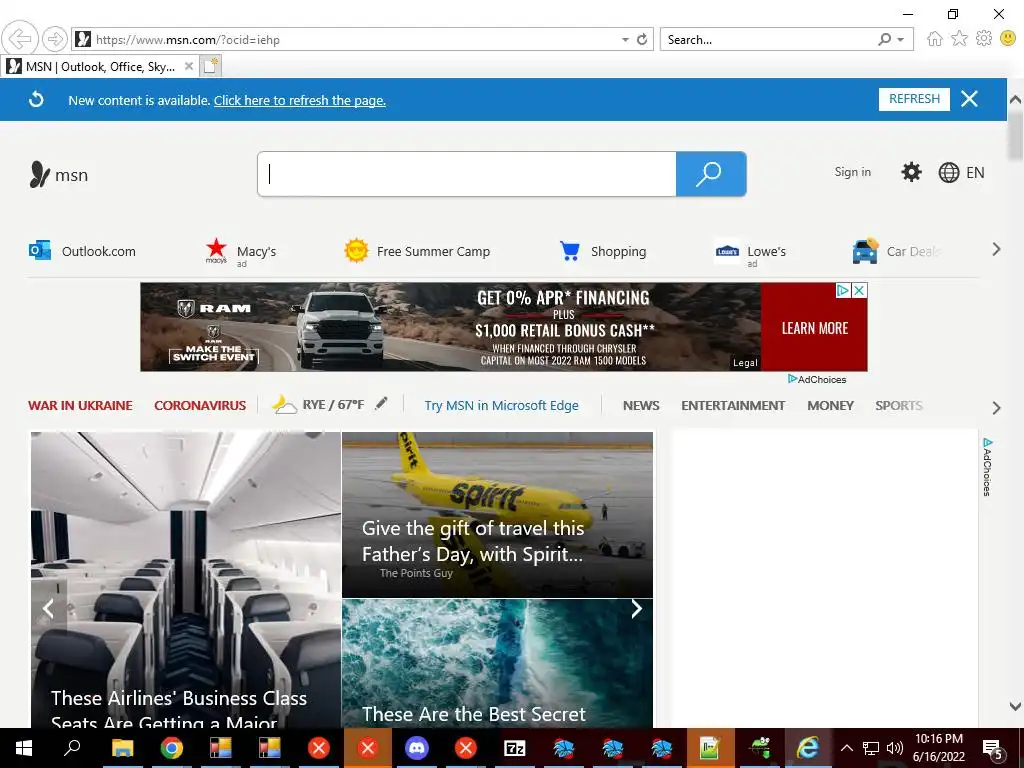The width and height of the screenshot is (1024, 768).
Task: Show more news categories with right chevron
Action: tap(996, 408)
